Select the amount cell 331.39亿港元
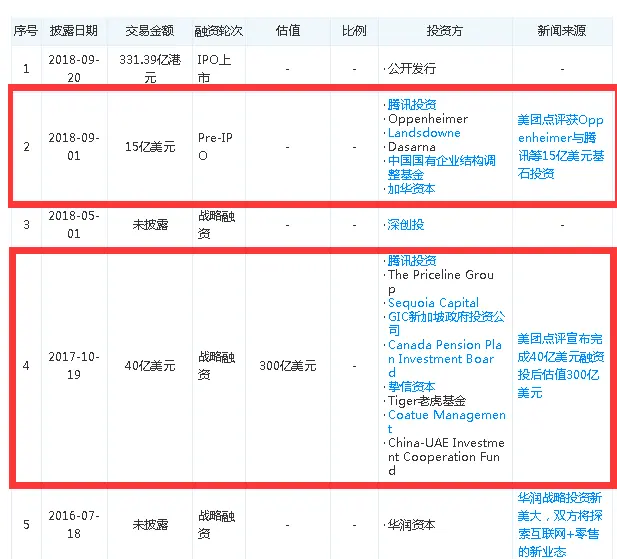617x559 pixels. click(150, 68)
